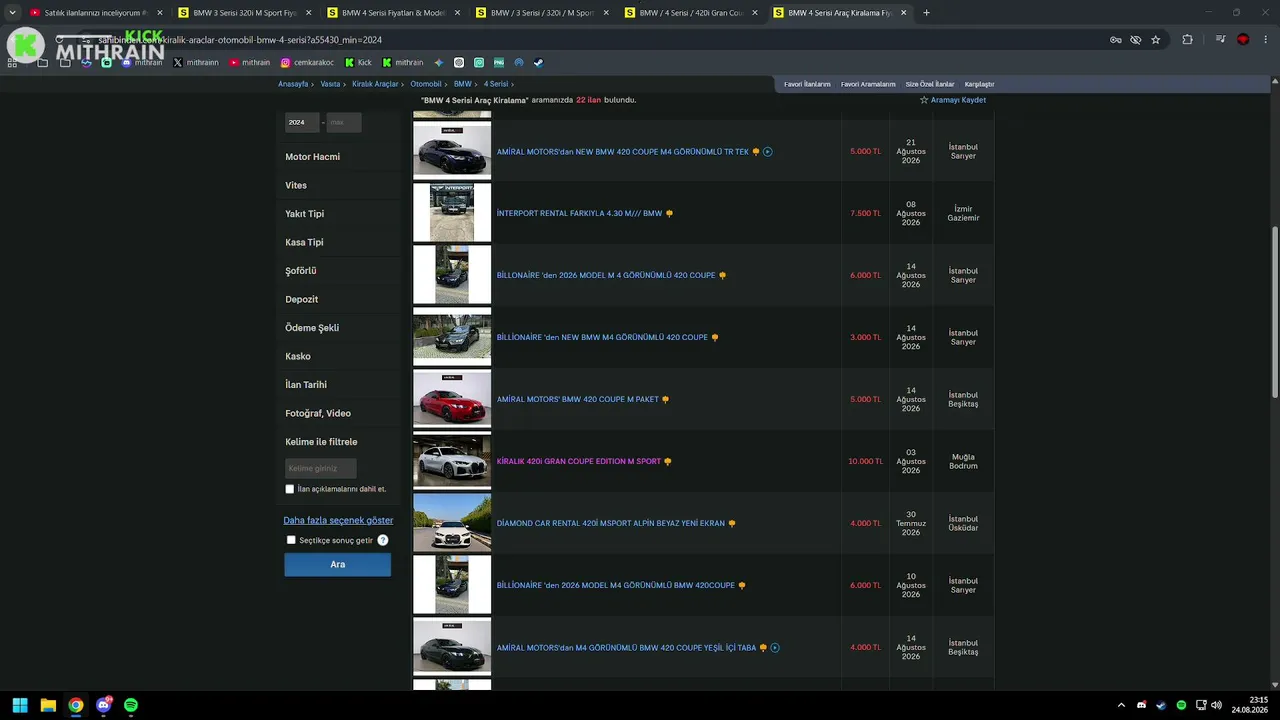
Task: Expand the Yakıt Tipi filter
Action: pyautogui.click(x=338, y=214)
